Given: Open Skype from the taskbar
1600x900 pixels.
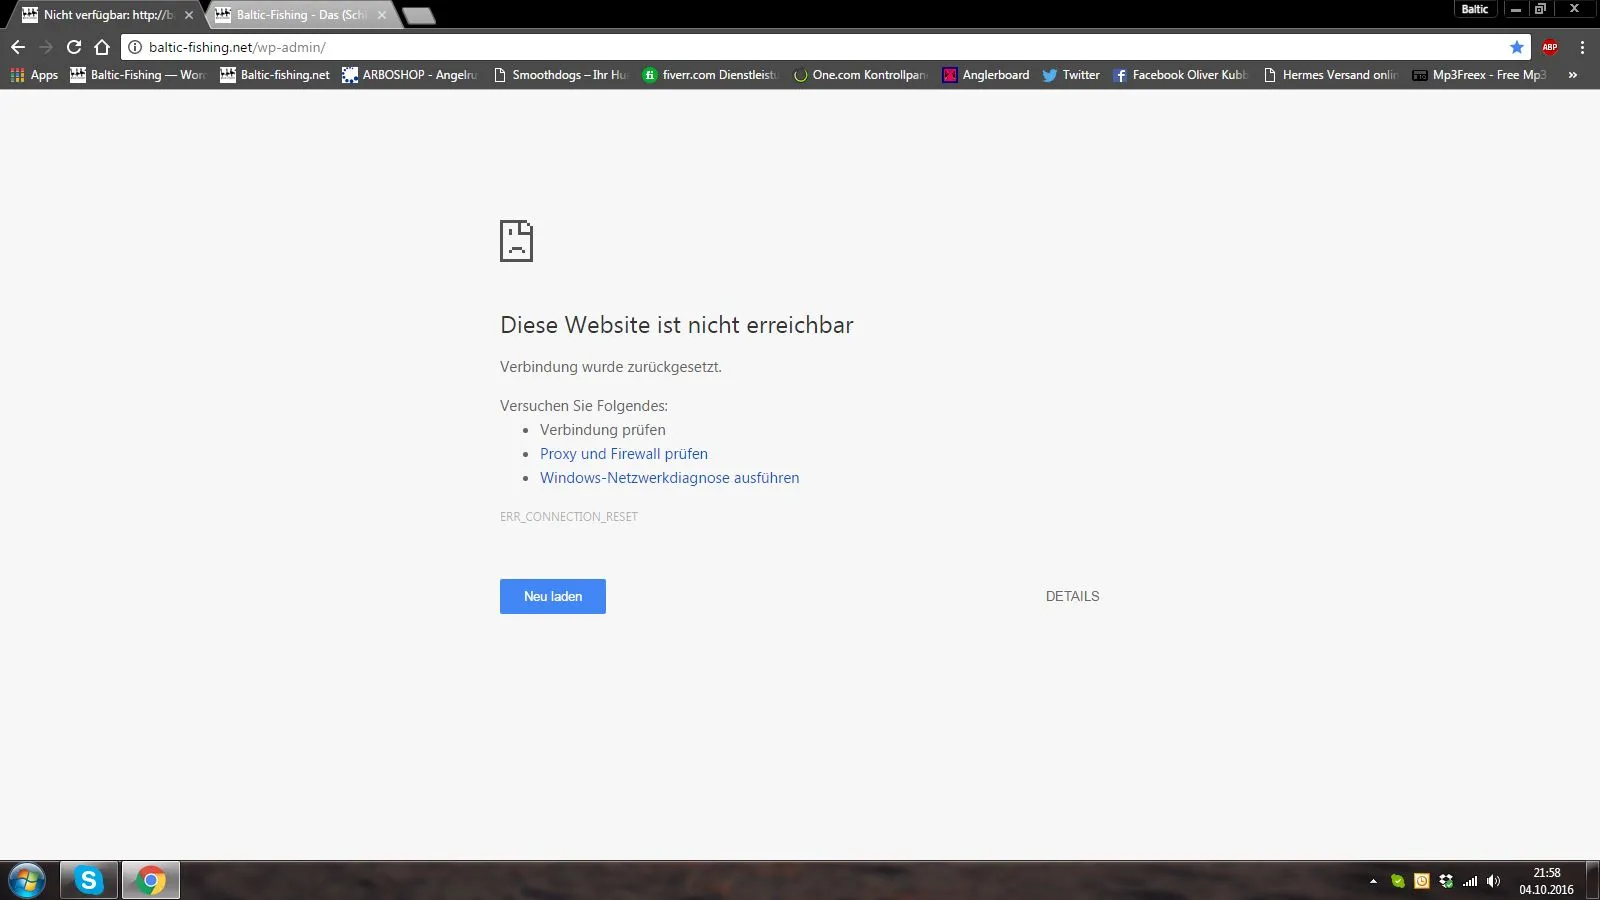Looking at the screenshot, I should [89, 880].
